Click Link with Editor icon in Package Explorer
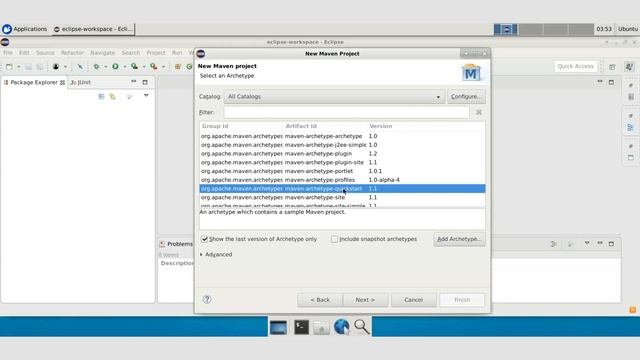640x360 pixels. (x=112, y=96)
